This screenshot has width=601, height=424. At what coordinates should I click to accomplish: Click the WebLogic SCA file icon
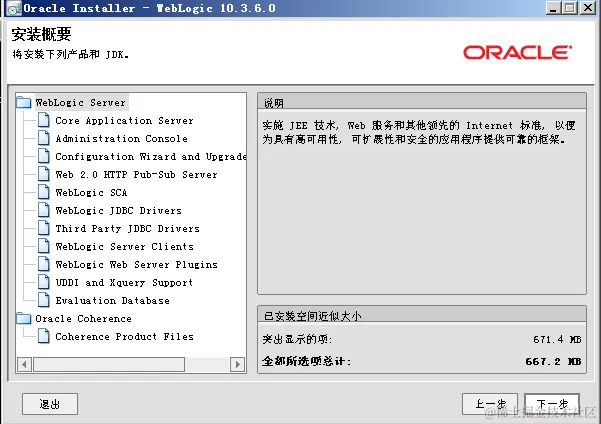coord(44,192)
